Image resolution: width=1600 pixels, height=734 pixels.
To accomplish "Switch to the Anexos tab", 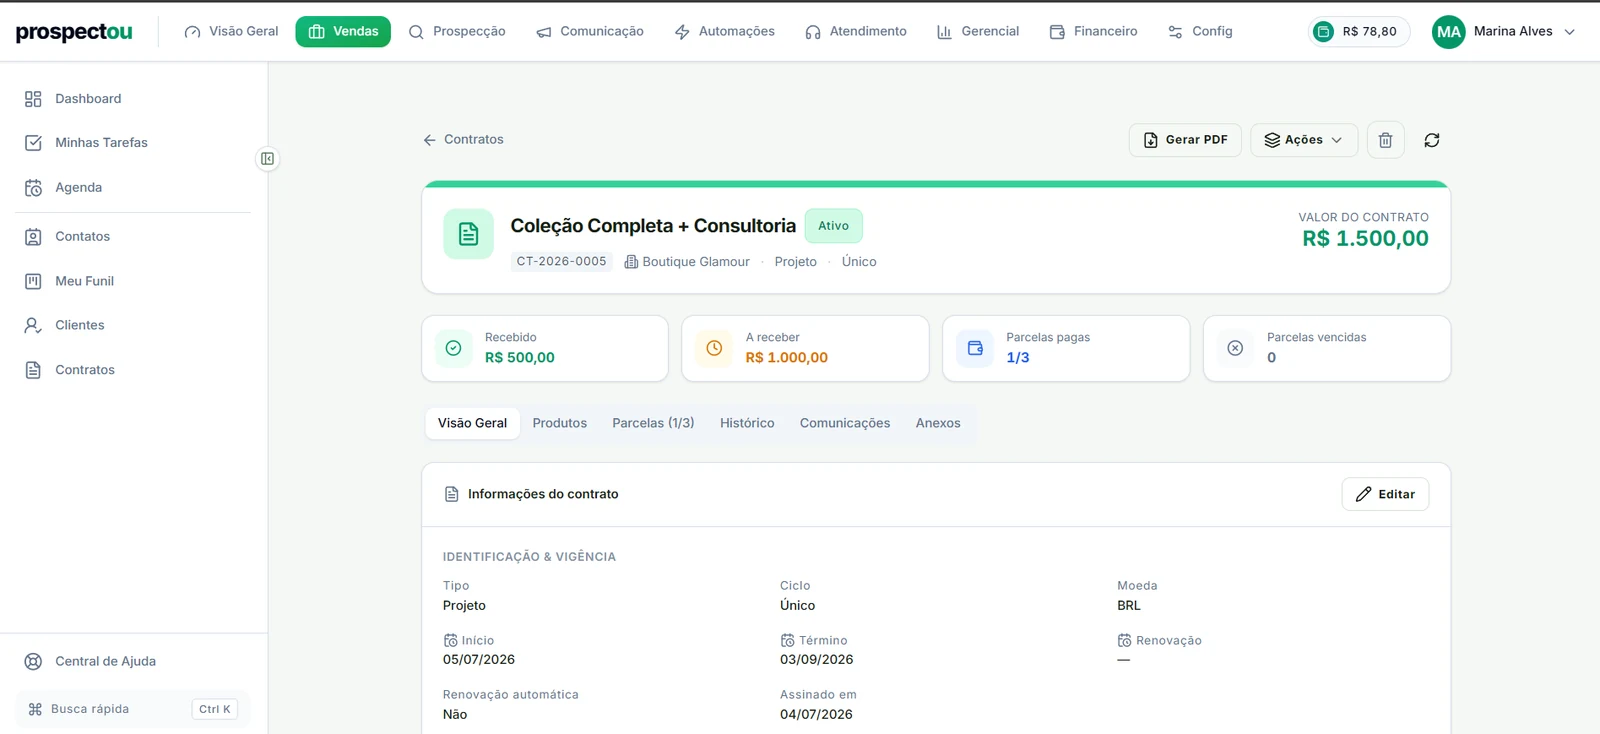I will click(x=938, y=423).
